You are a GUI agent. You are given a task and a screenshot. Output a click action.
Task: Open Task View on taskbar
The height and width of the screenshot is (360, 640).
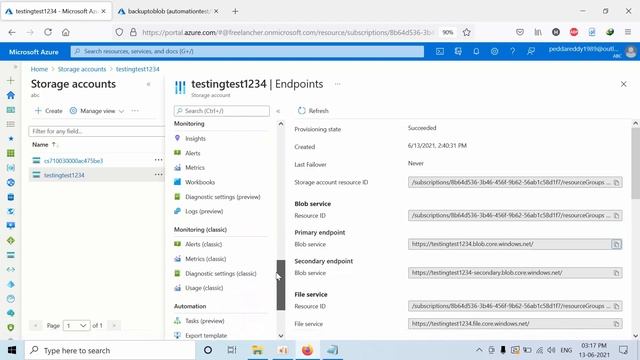pos(232,350)
